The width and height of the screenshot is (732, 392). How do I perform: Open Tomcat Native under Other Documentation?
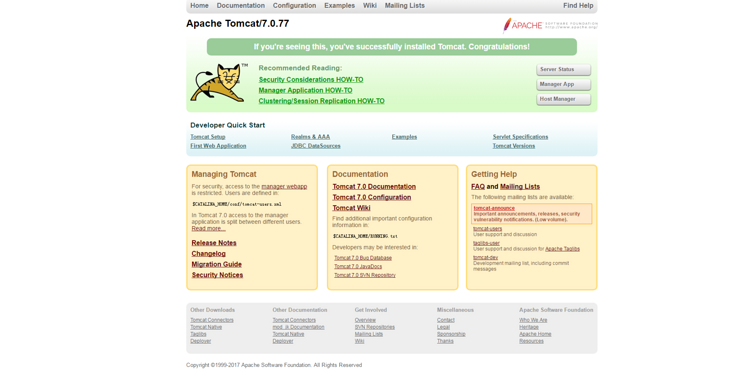point(288,334)
